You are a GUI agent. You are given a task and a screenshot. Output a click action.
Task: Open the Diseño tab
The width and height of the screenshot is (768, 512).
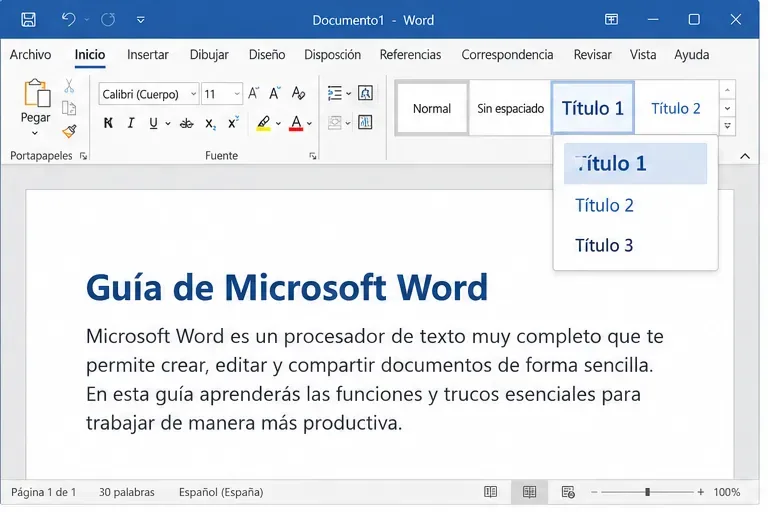(x=267, y=54)
